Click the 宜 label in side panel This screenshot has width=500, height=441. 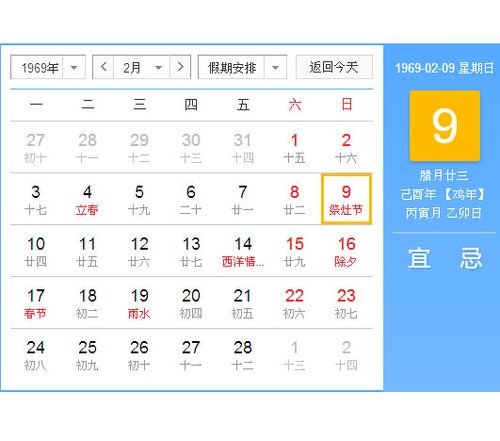point(419,258)
